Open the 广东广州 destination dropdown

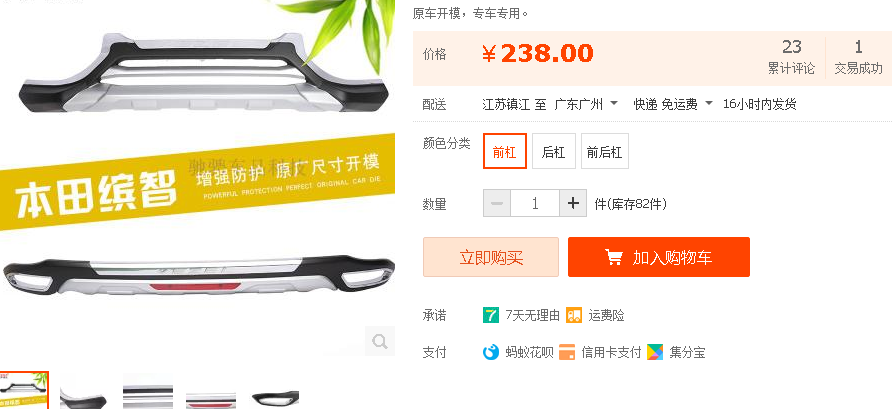586,104
